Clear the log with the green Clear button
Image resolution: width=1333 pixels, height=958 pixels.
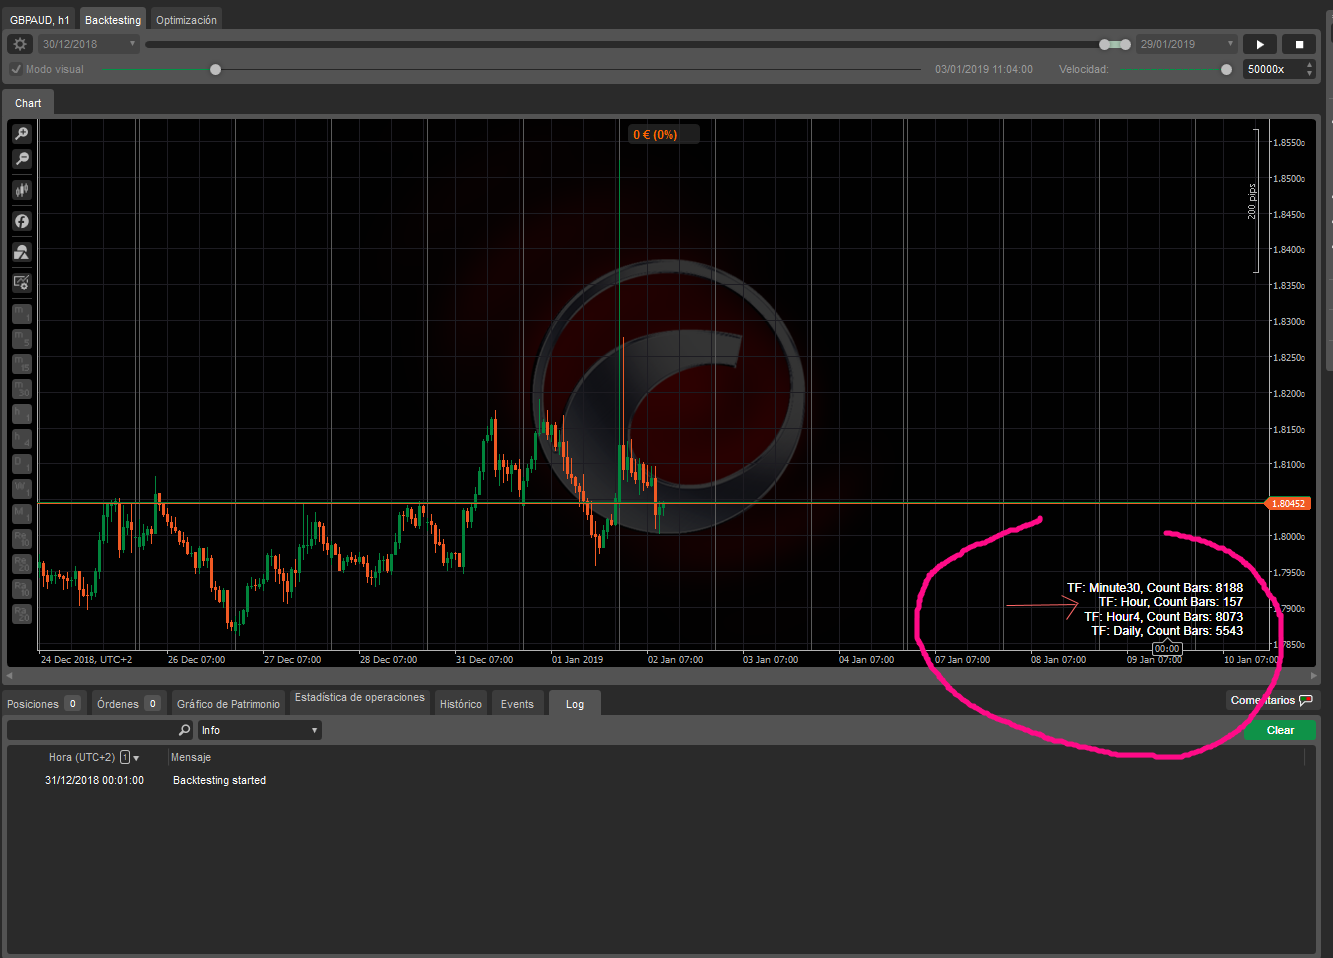click(x=1280, y=730)
